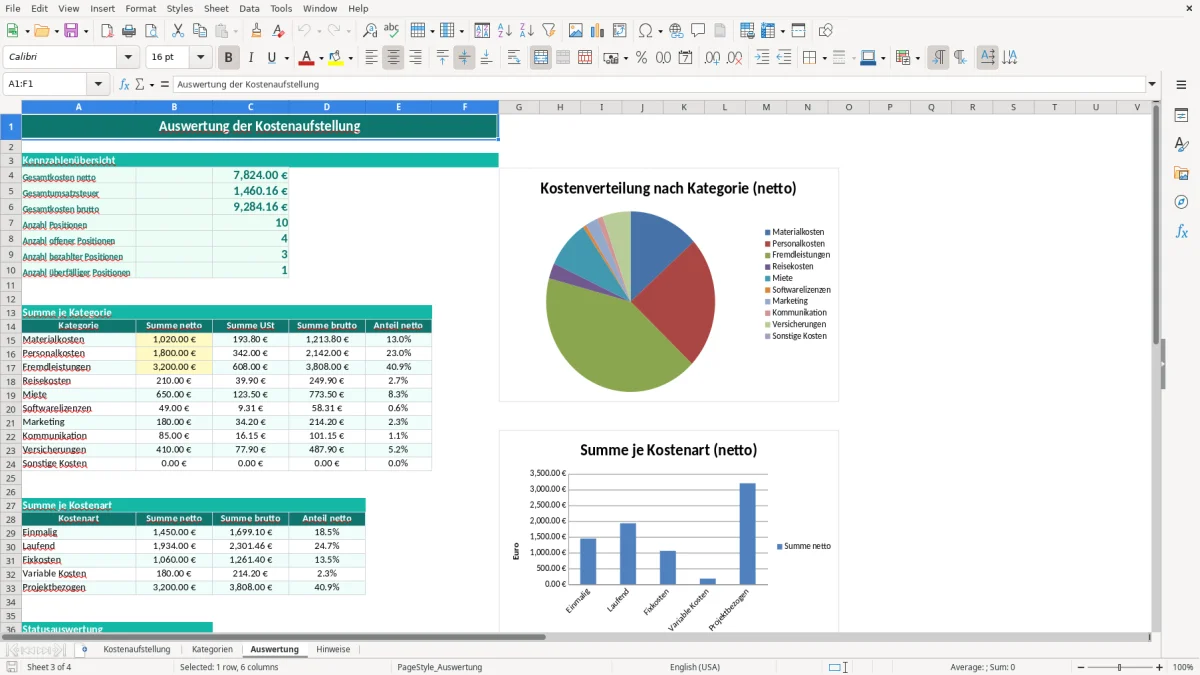Open the Function Wizard fx icon
Screen dimensions: 1200x675
(125, 84)
